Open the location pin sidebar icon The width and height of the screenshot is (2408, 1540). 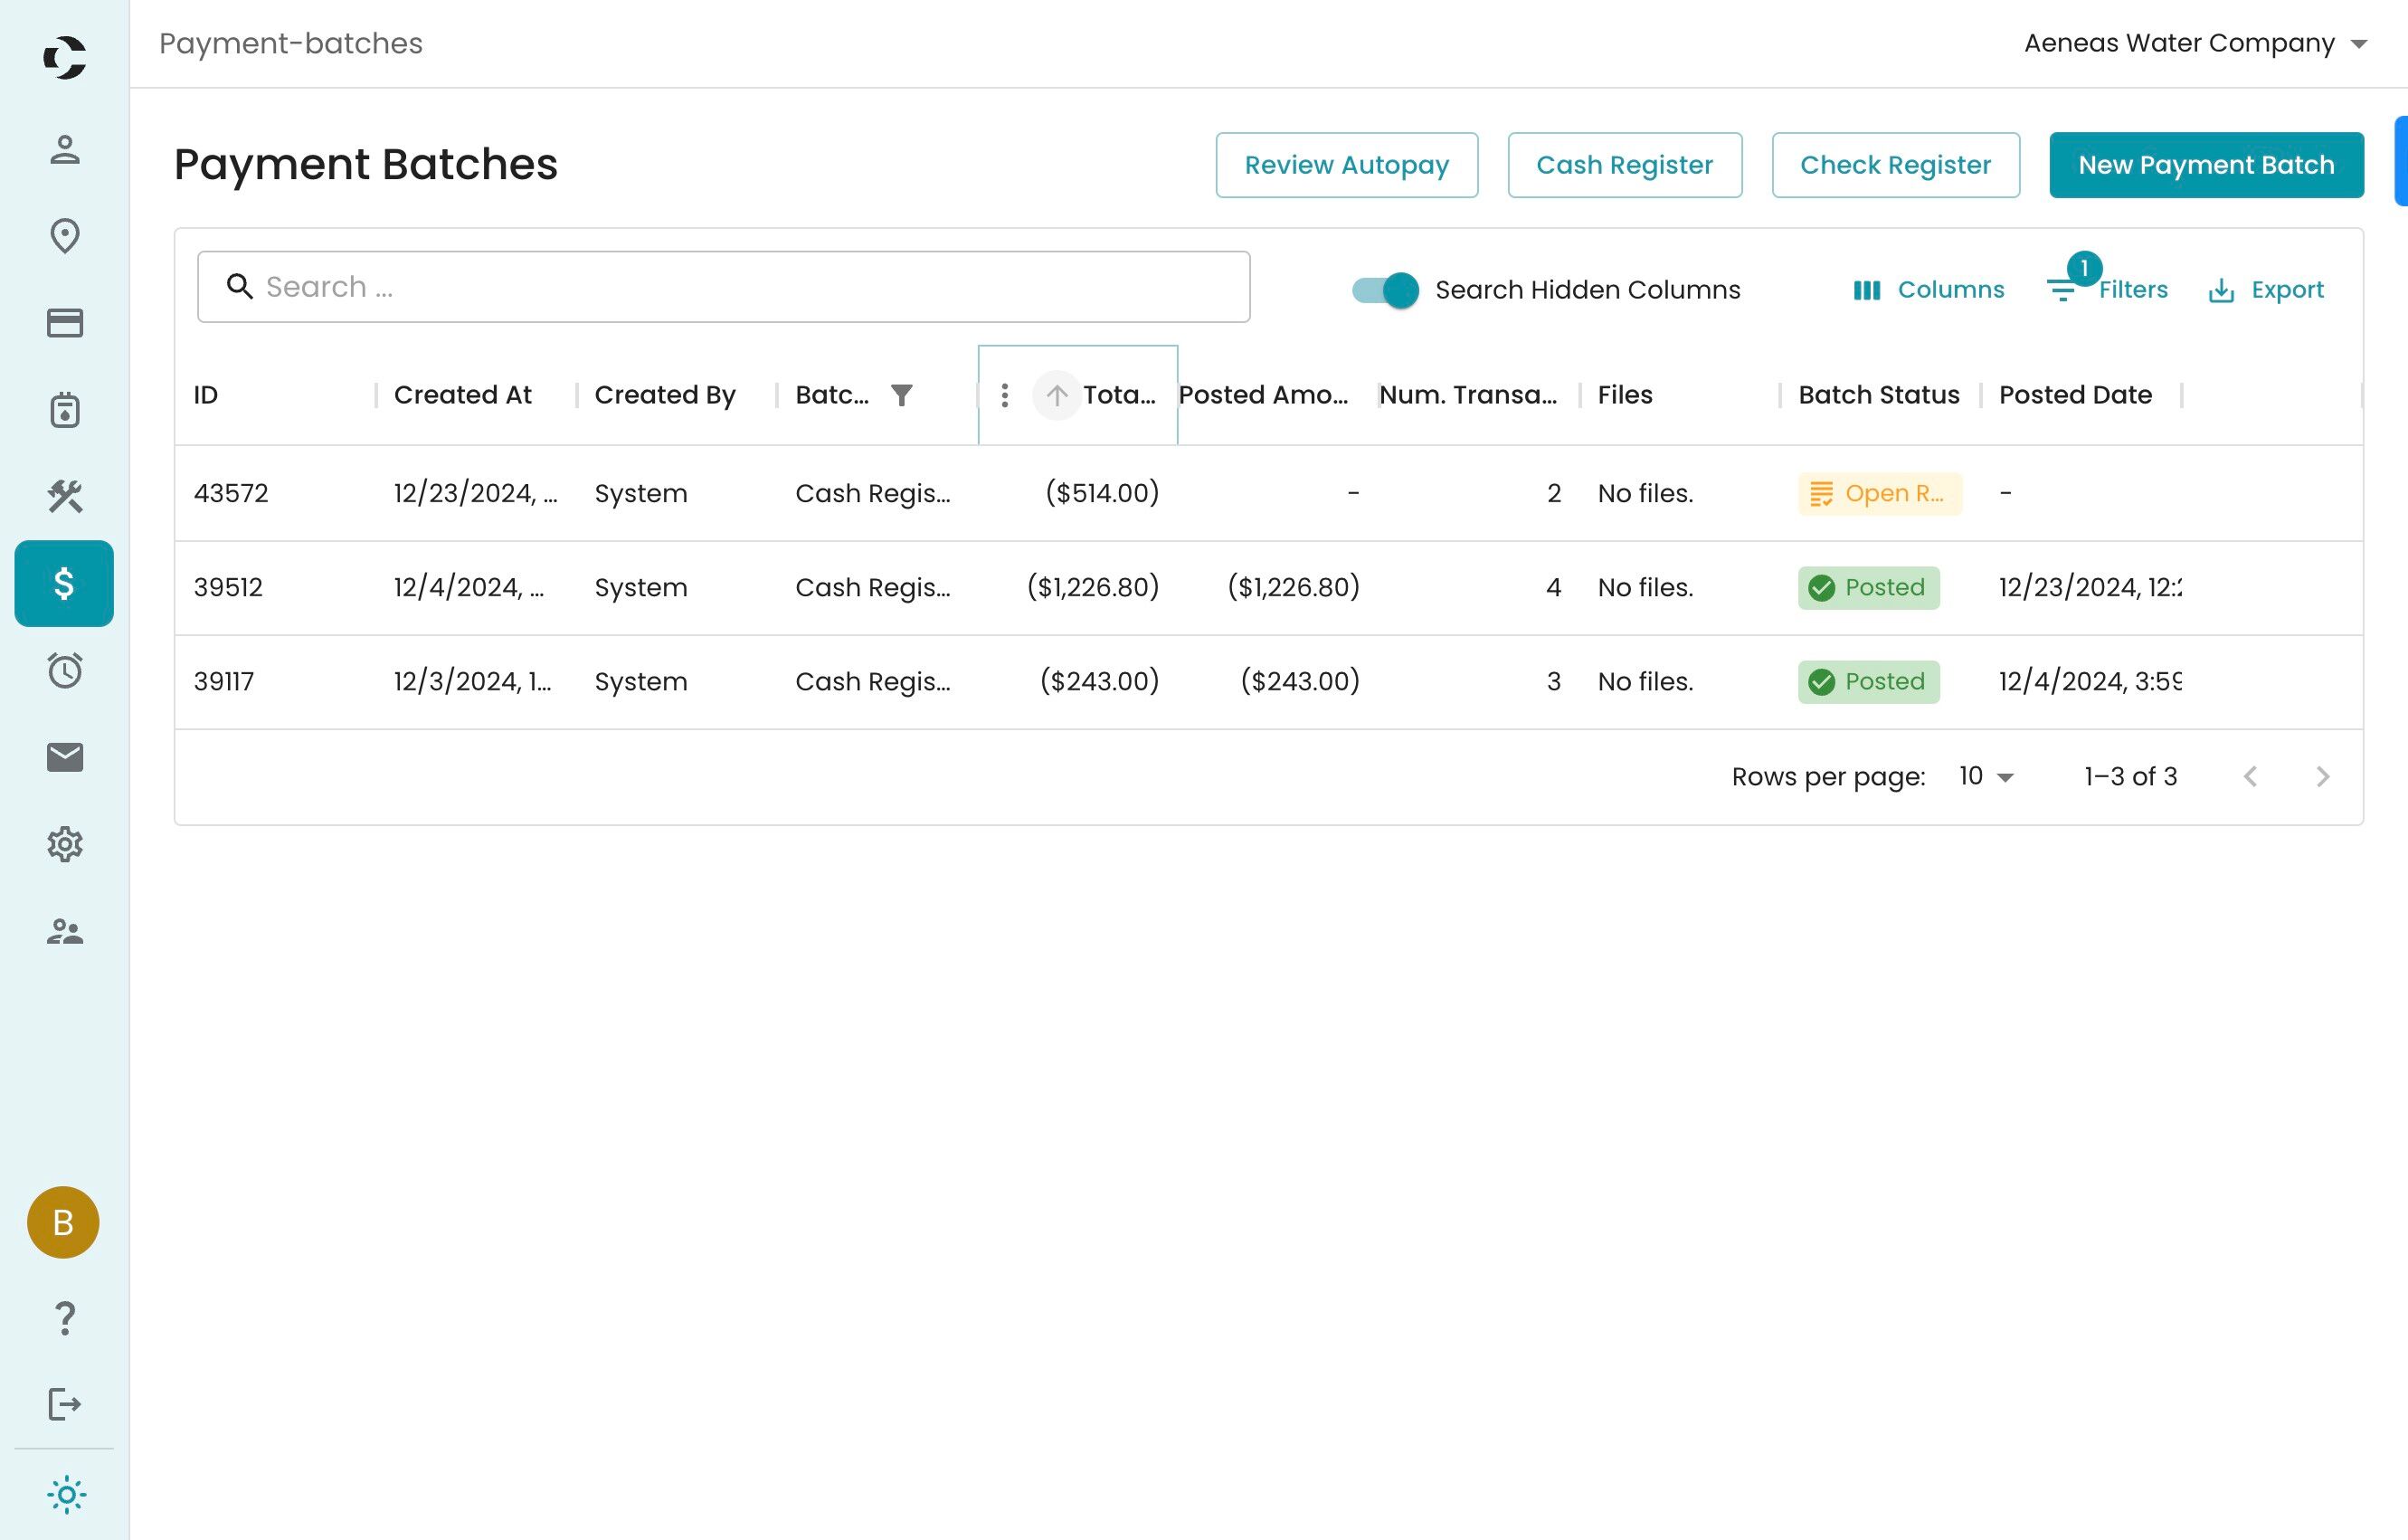point(65,236)
